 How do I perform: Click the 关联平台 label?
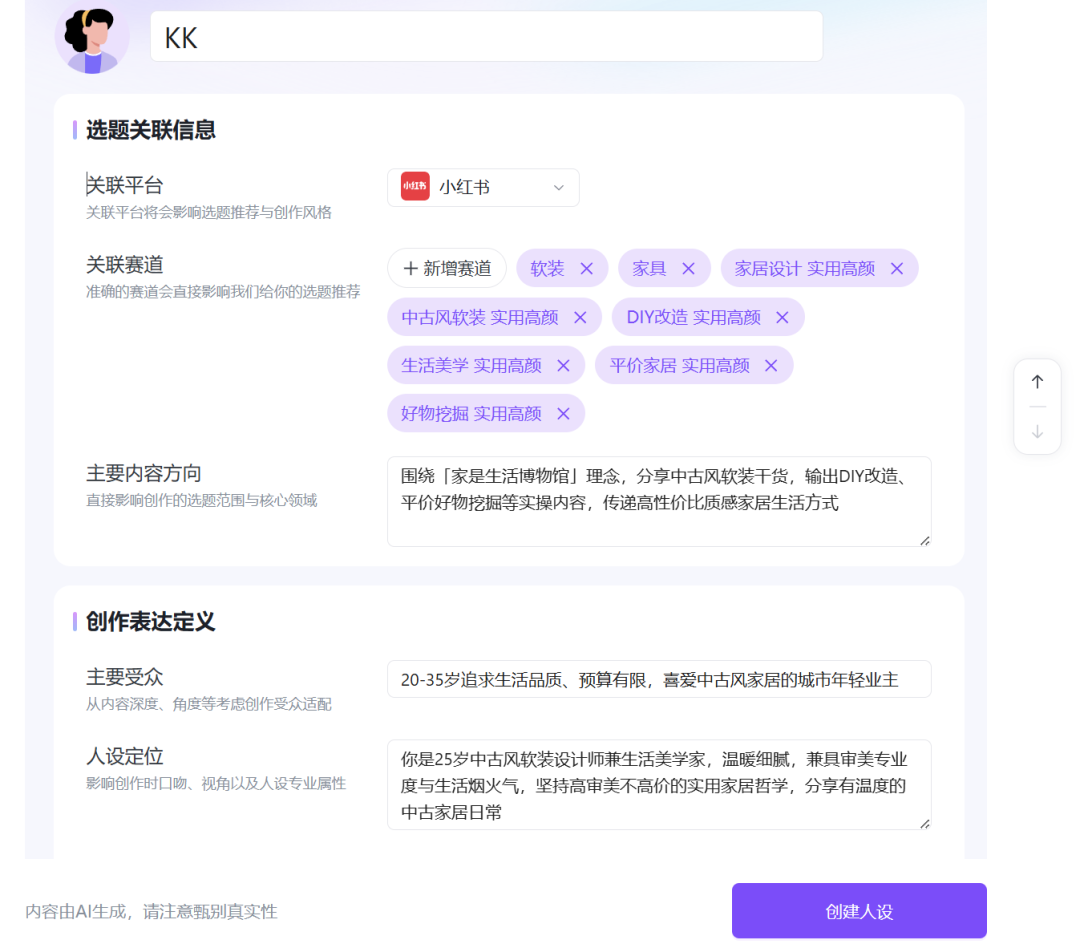tap(125, 185)
